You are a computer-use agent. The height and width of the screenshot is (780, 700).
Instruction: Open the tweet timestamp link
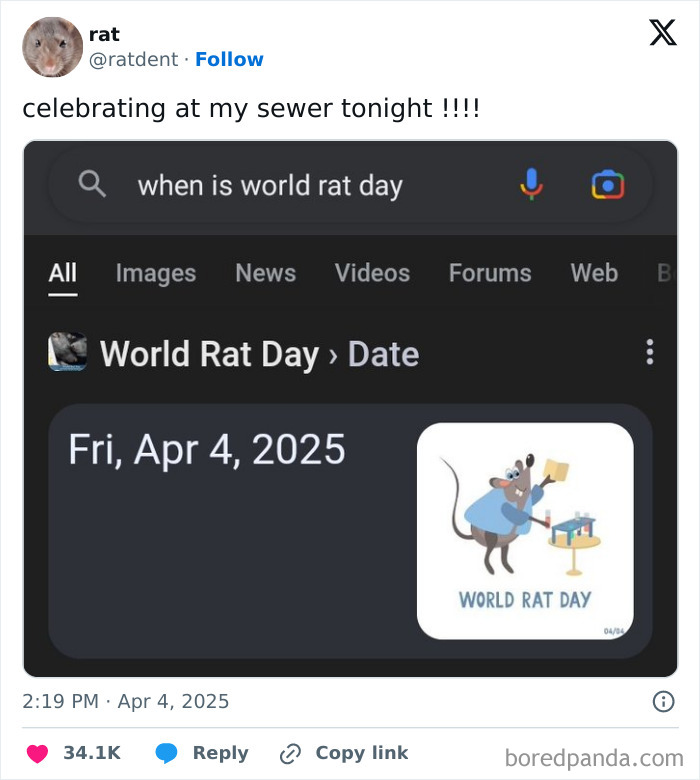pos(125,701)
